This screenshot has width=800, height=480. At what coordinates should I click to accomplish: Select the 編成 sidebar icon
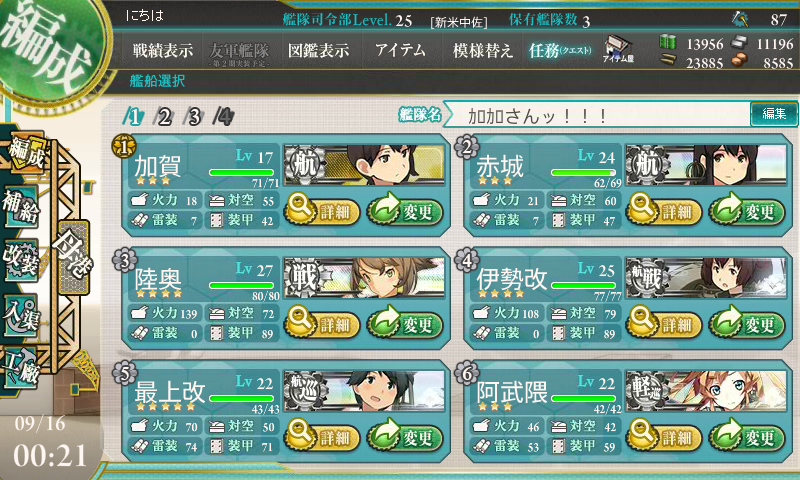pos(24,153)
